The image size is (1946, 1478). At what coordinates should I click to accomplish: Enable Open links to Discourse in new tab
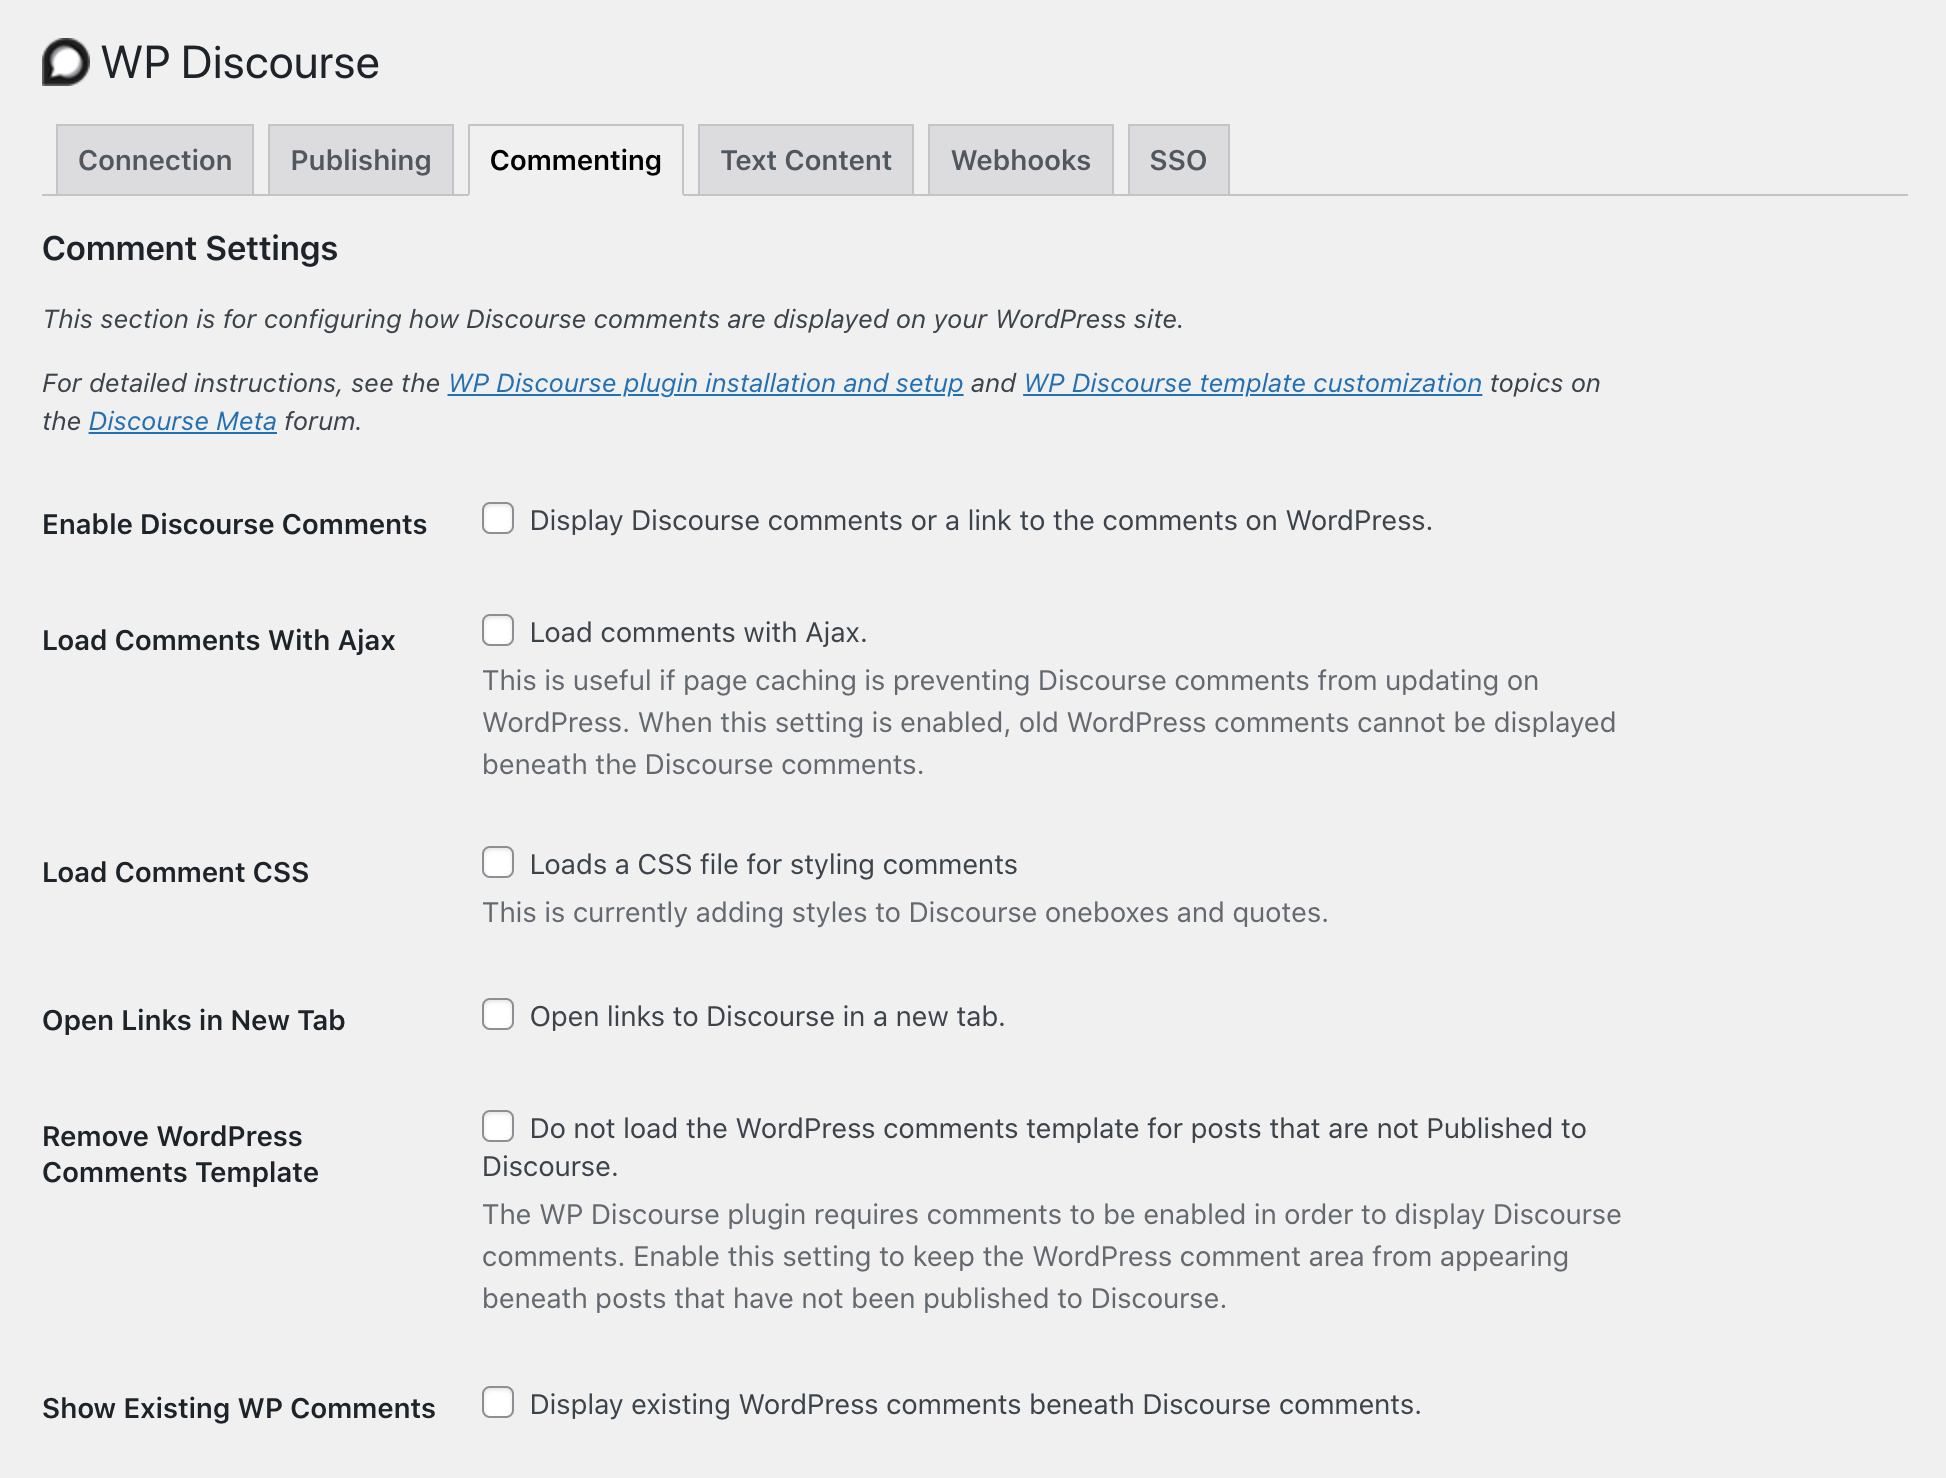[498, 1015]
